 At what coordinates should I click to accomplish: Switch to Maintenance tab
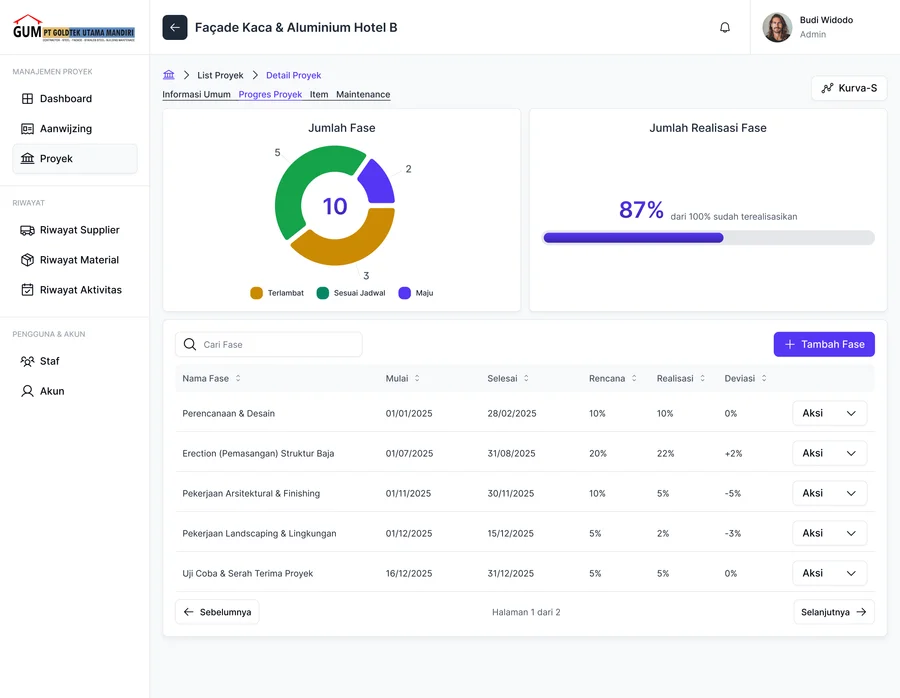363,95
